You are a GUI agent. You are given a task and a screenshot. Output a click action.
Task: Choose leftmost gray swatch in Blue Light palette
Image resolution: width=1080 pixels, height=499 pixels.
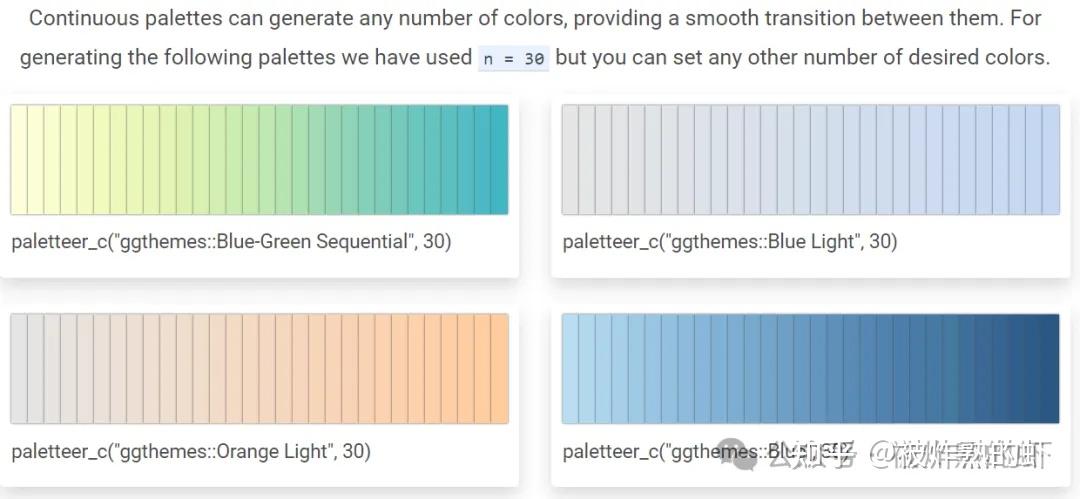570,159
